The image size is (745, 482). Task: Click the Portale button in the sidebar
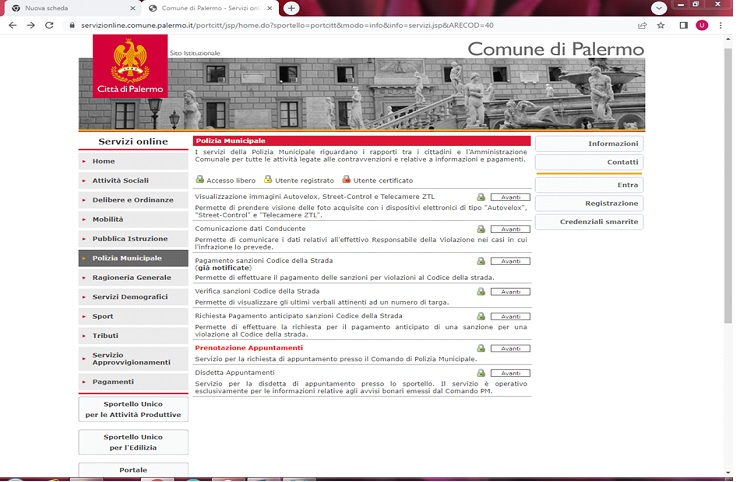point(133,470)
